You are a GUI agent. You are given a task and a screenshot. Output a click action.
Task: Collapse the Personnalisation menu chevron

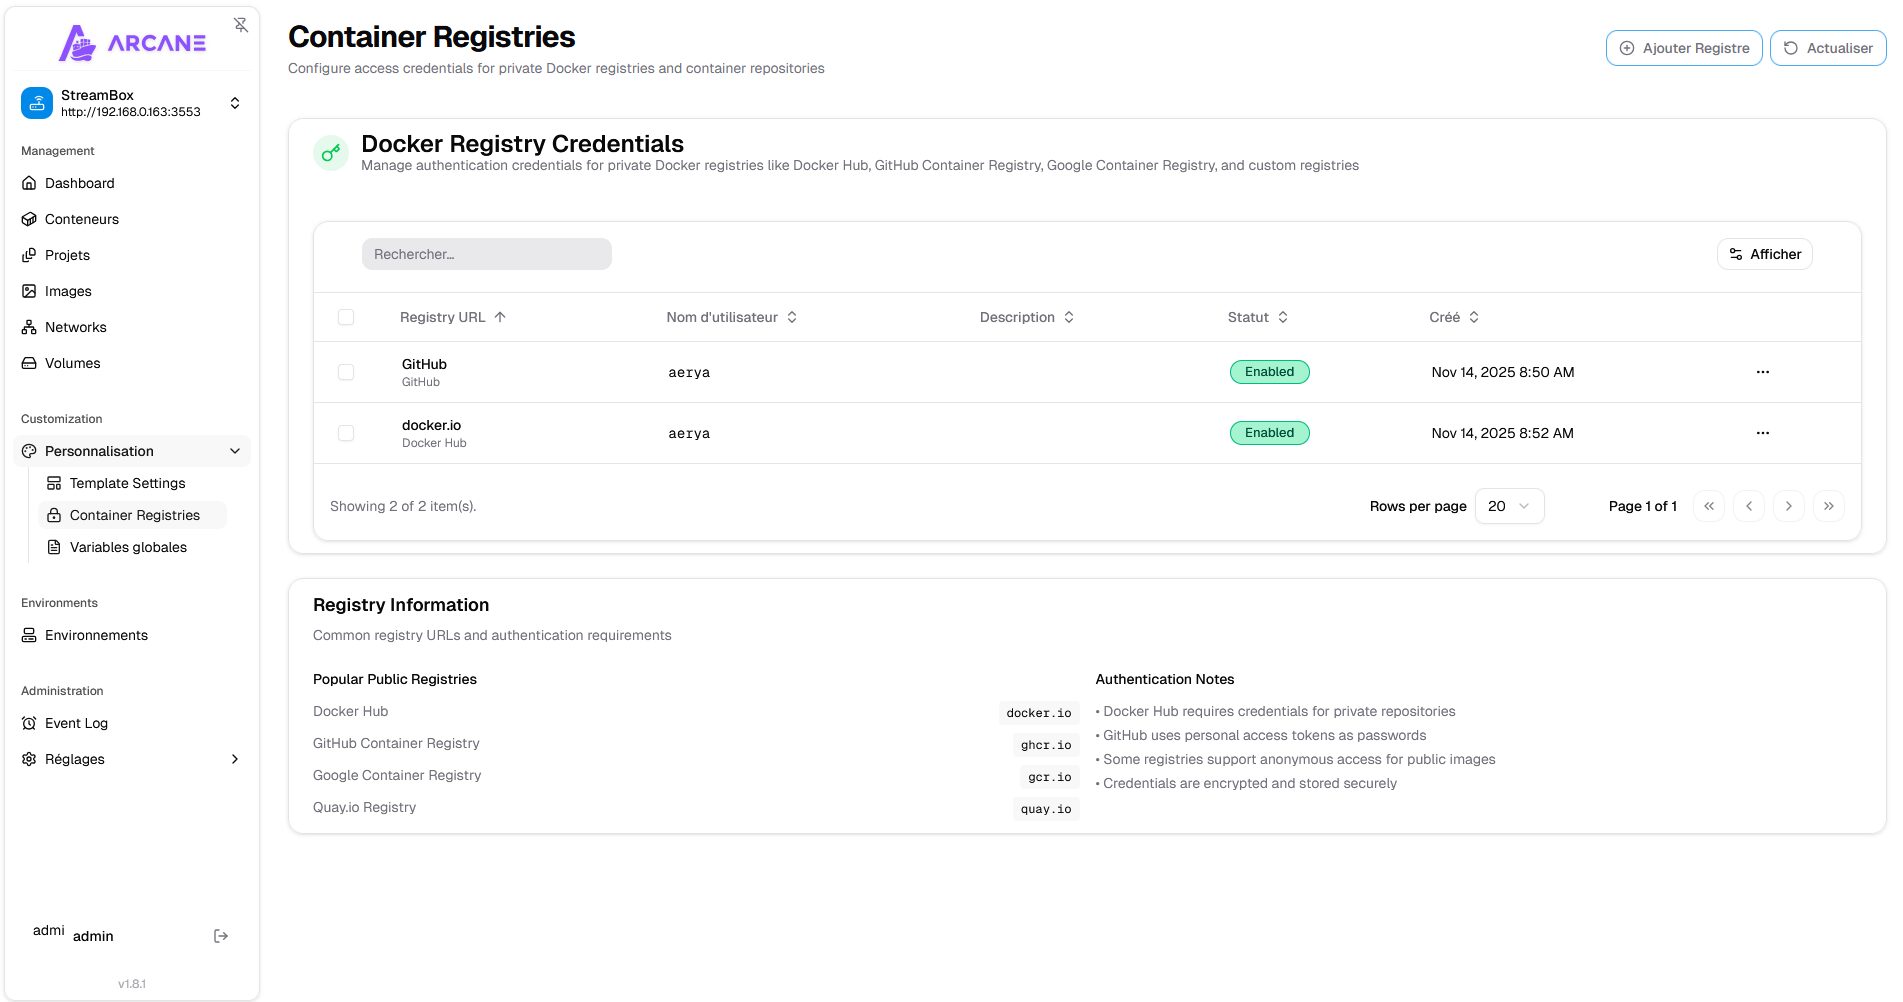click(x=235, y=451)
